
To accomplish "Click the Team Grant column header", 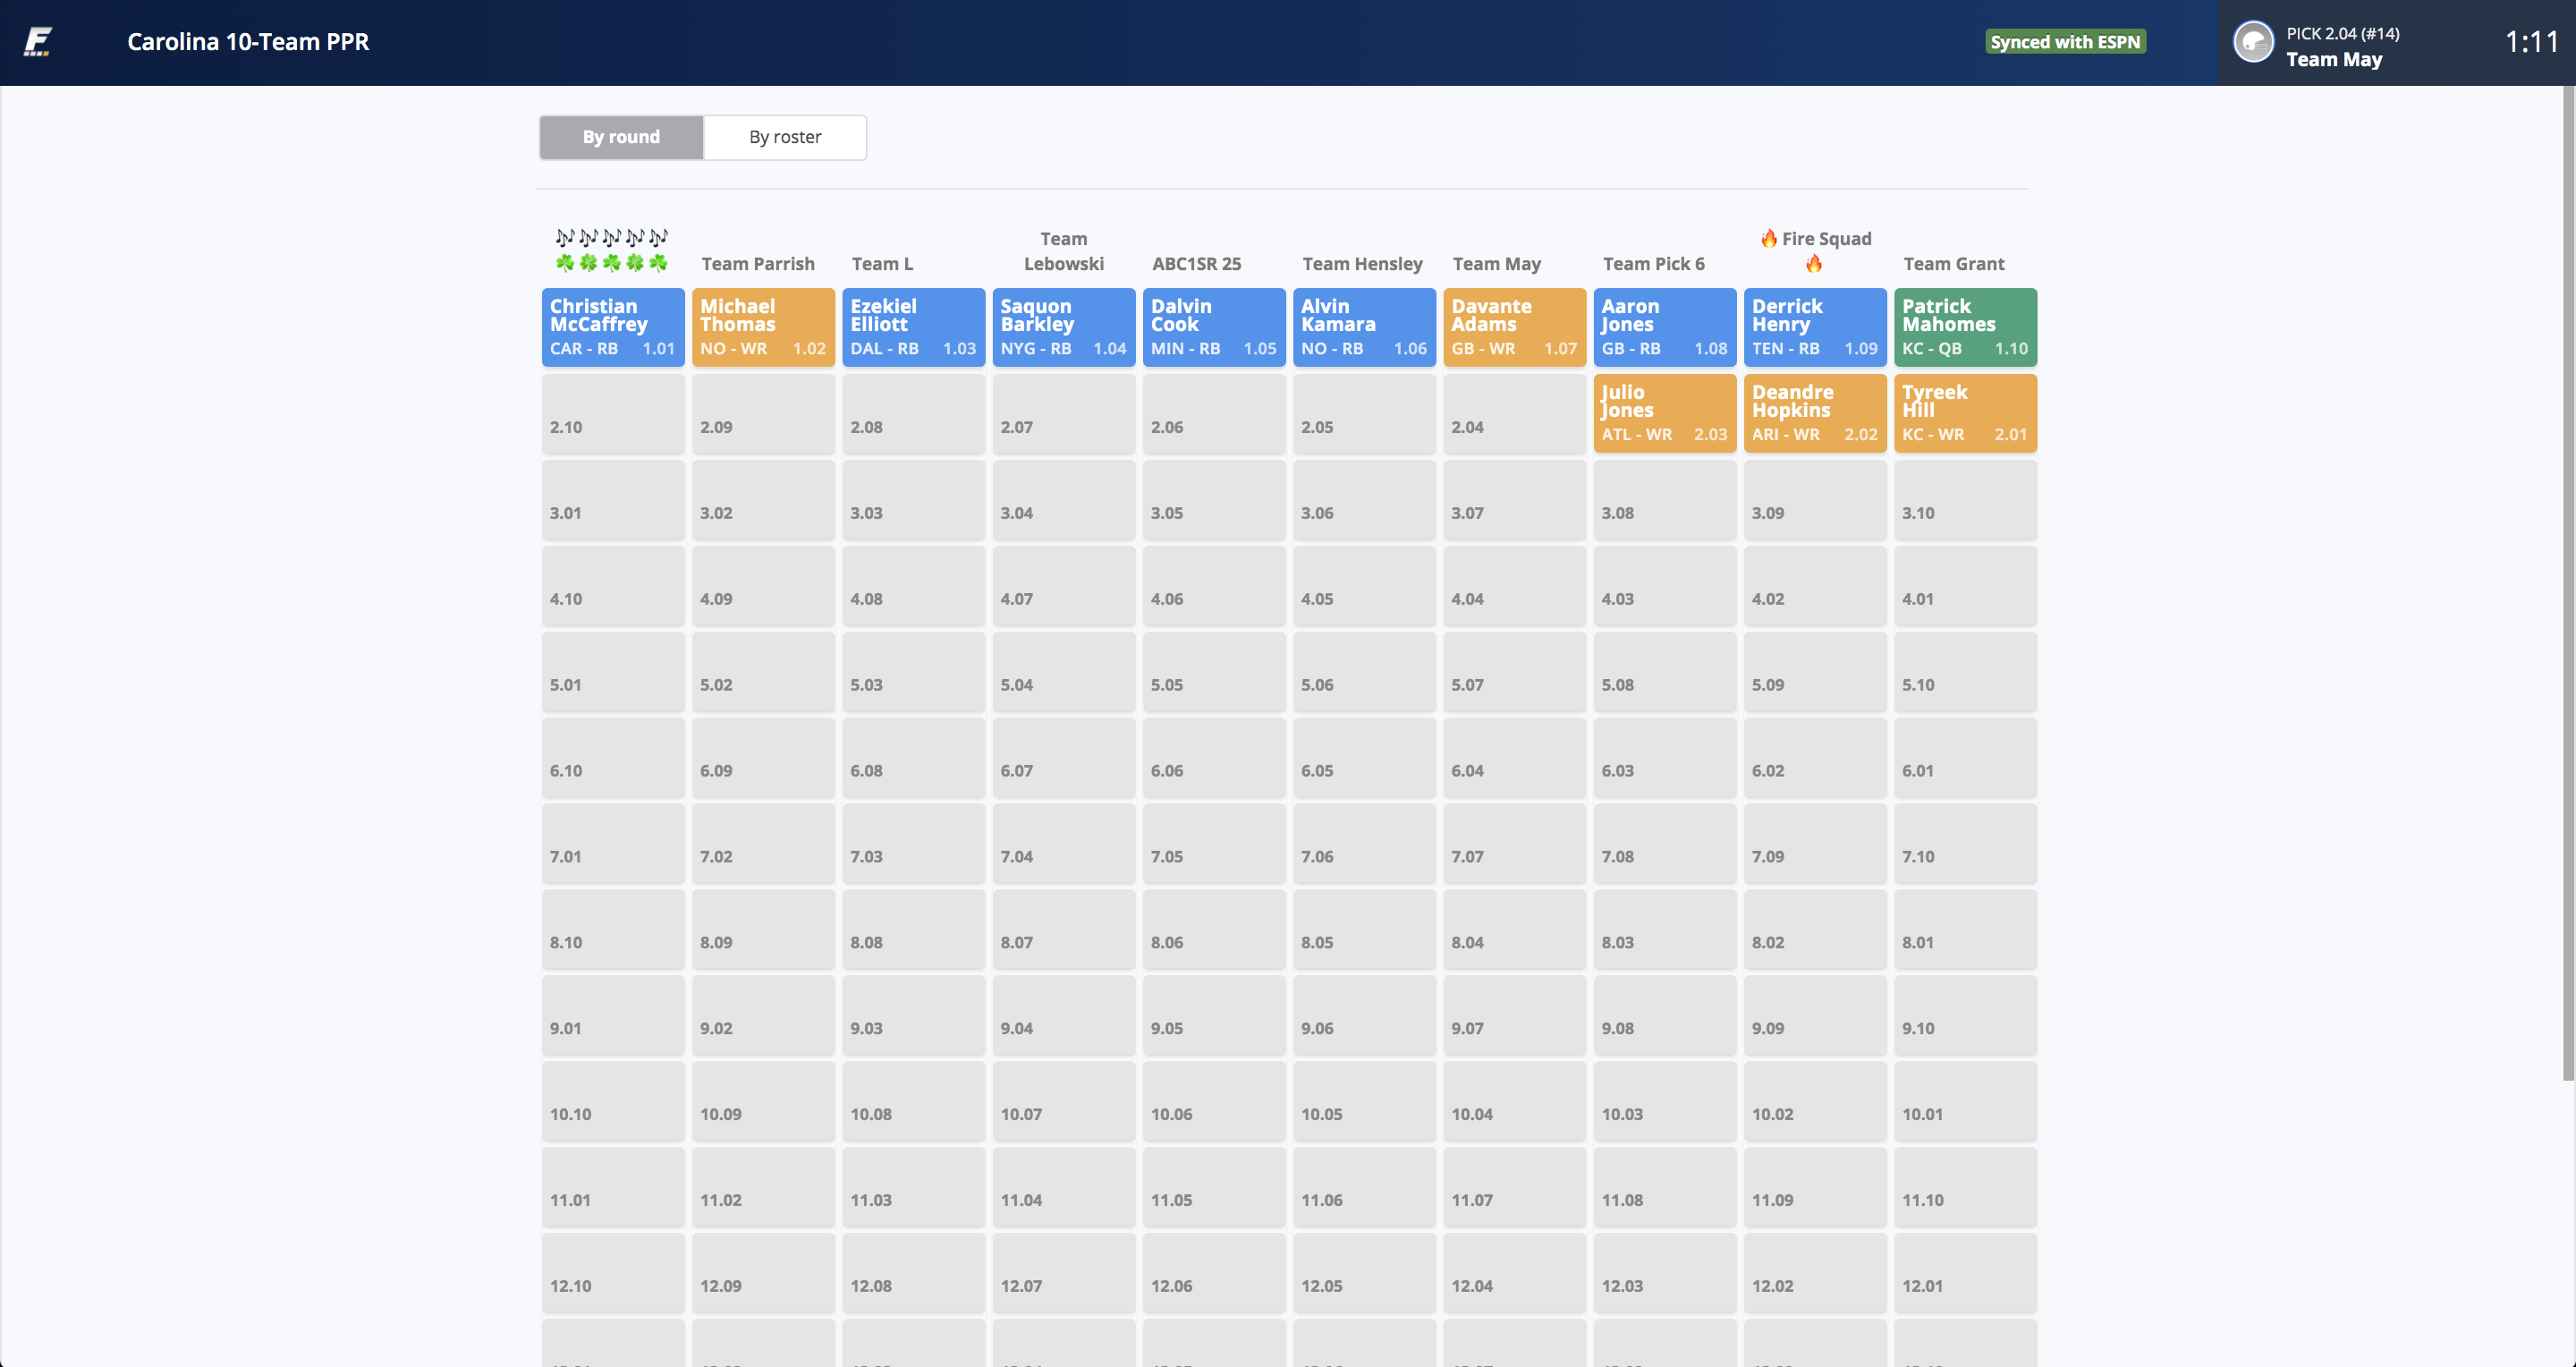I will [1953, 263].
